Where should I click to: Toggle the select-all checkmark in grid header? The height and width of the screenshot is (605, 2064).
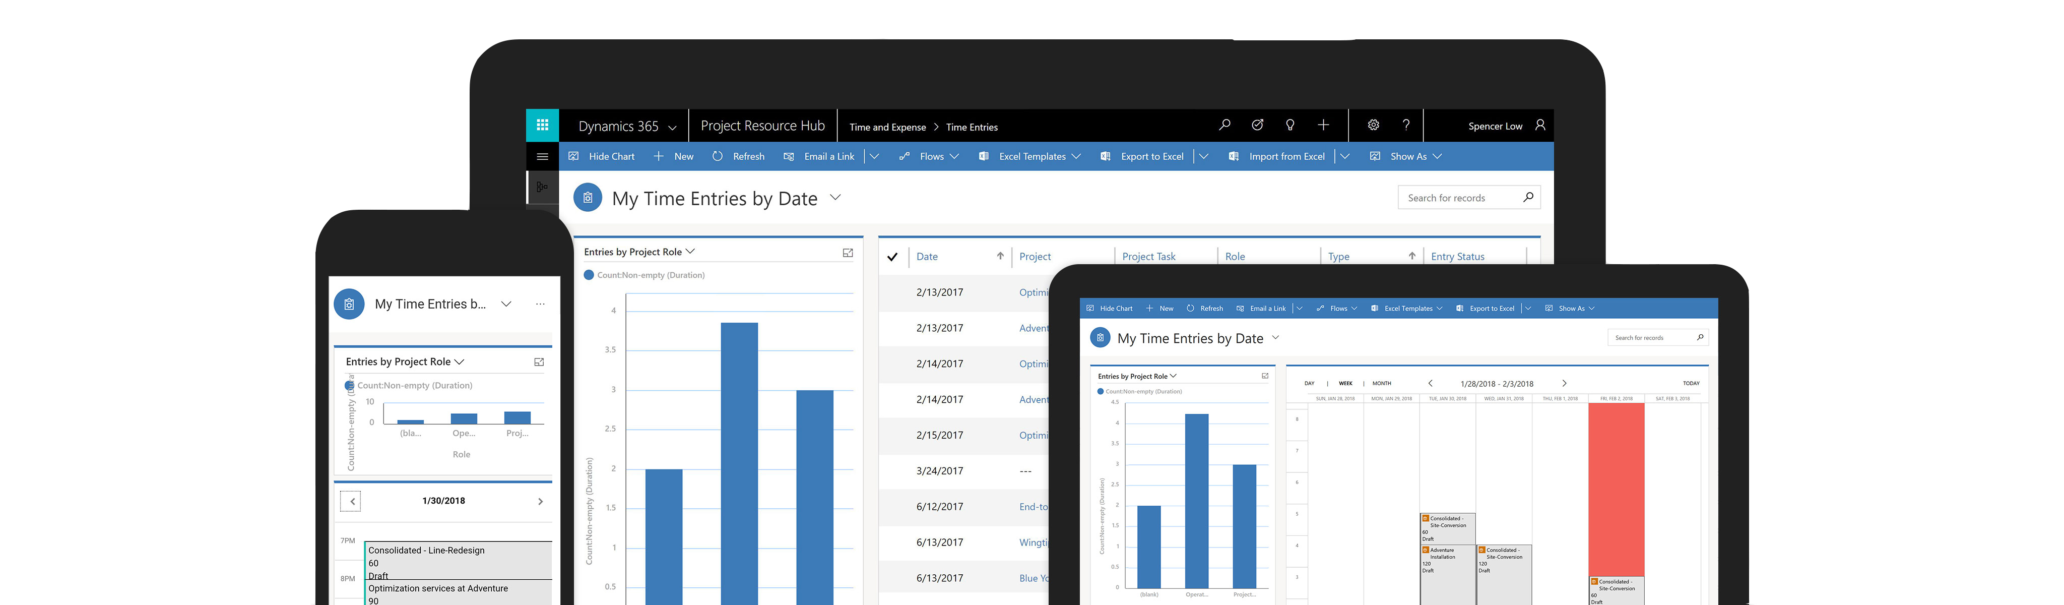(892, 257)
